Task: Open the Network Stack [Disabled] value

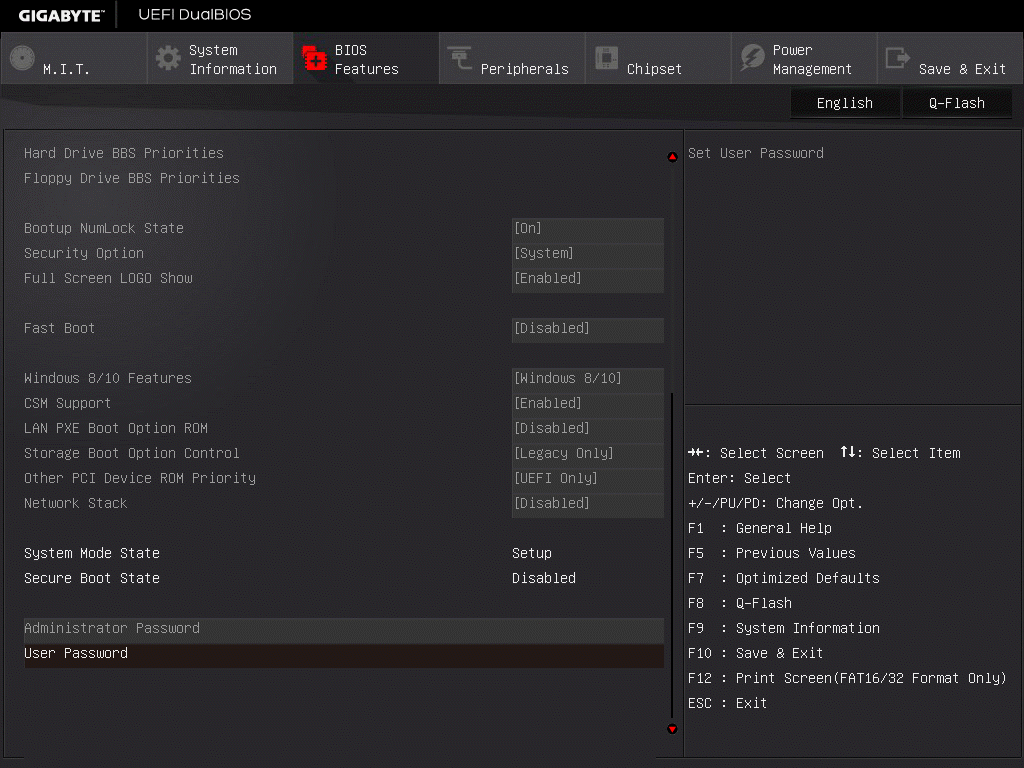Action: click(x=588, y=504)
